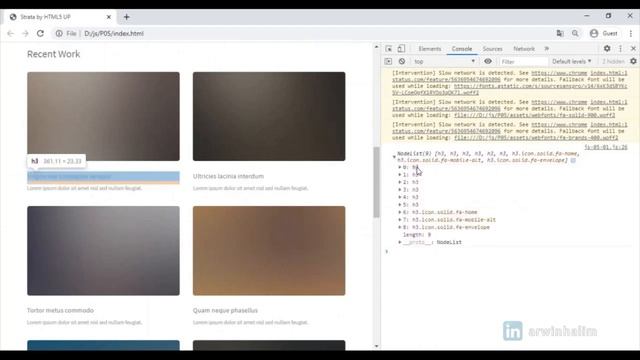Open the thumbnail above Ultricies lacinia interdum
Viewport: 640px width, 360px height.
point(269,116)
